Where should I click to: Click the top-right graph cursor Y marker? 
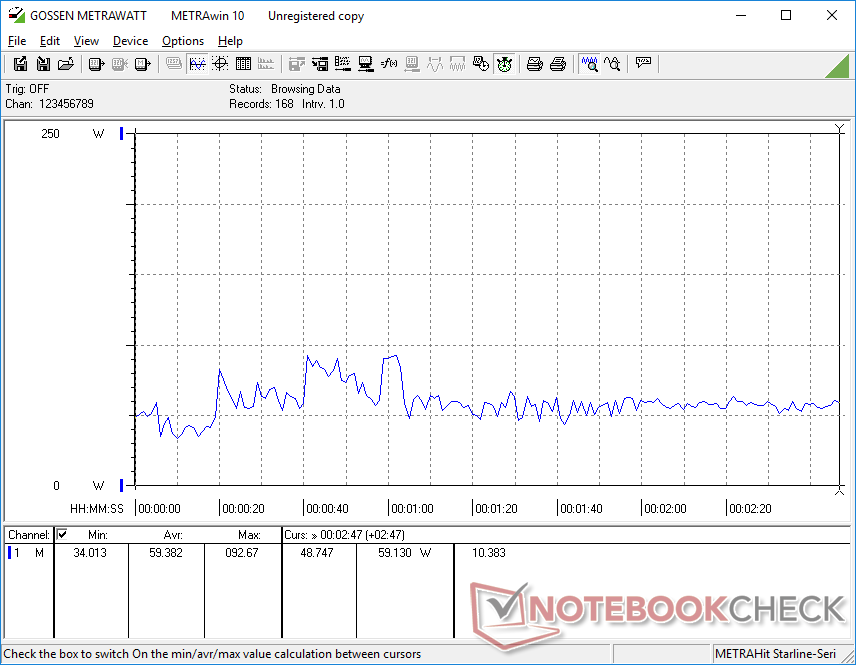[840, 129]
